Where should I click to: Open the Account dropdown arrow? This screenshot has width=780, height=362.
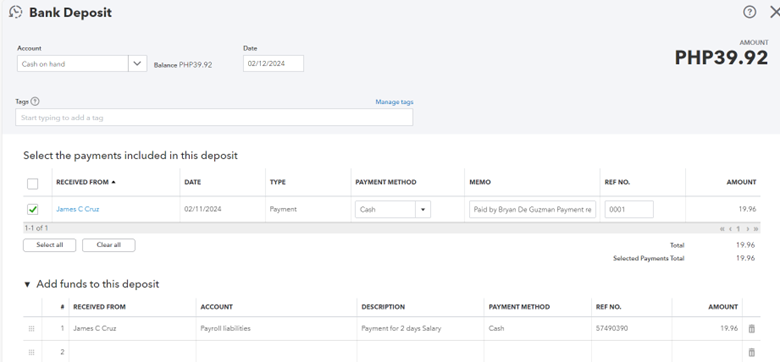pyautogui.click(x=138, y=64)
